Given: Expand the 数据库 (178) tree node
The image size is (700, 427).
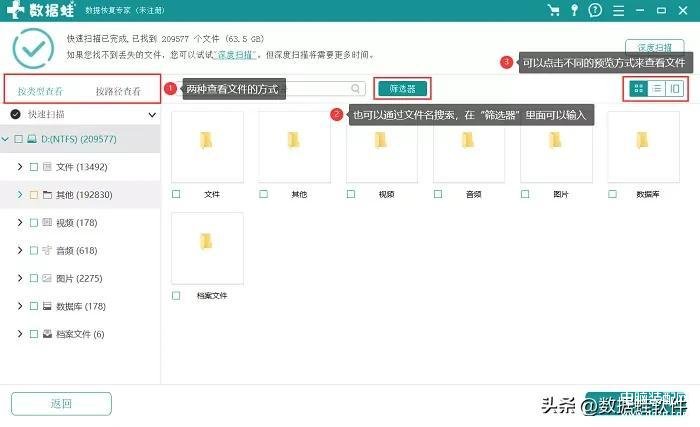Looking at the screenshot, I should coord(20,306).
